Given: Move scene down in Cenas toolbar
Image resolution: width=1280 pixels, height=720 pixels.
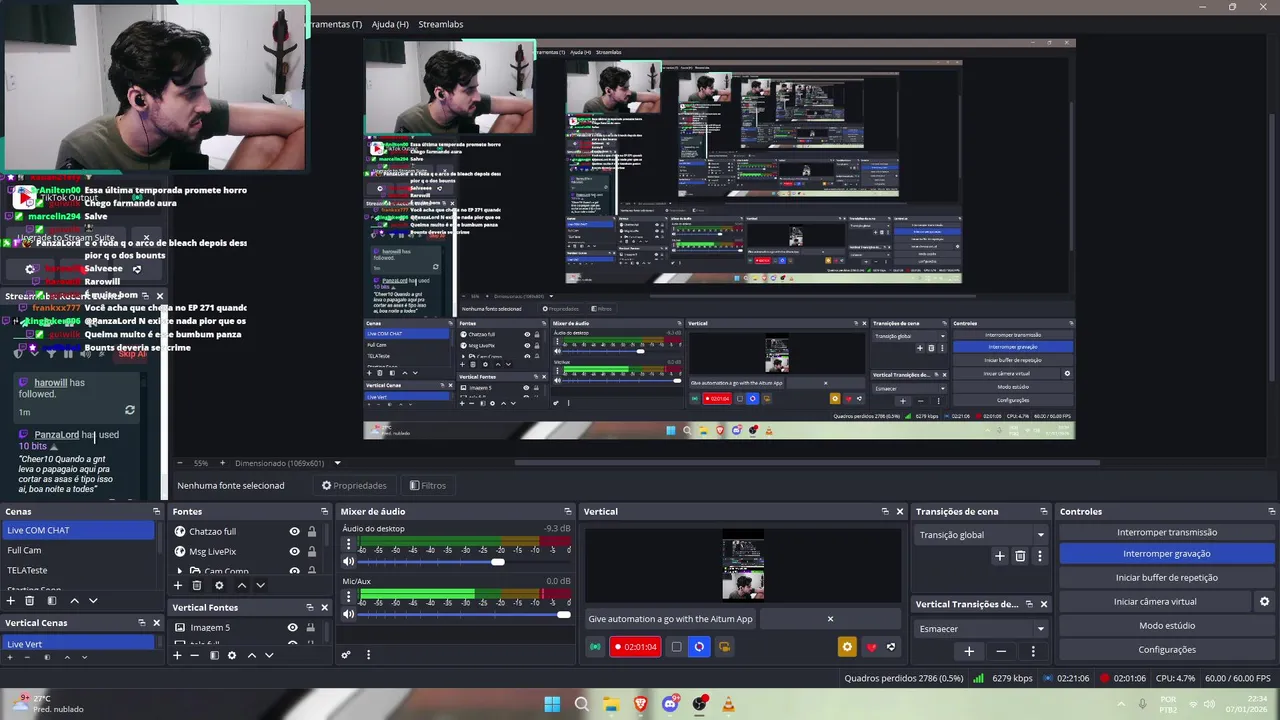Looking at the screenshot, I should [93, 601].
